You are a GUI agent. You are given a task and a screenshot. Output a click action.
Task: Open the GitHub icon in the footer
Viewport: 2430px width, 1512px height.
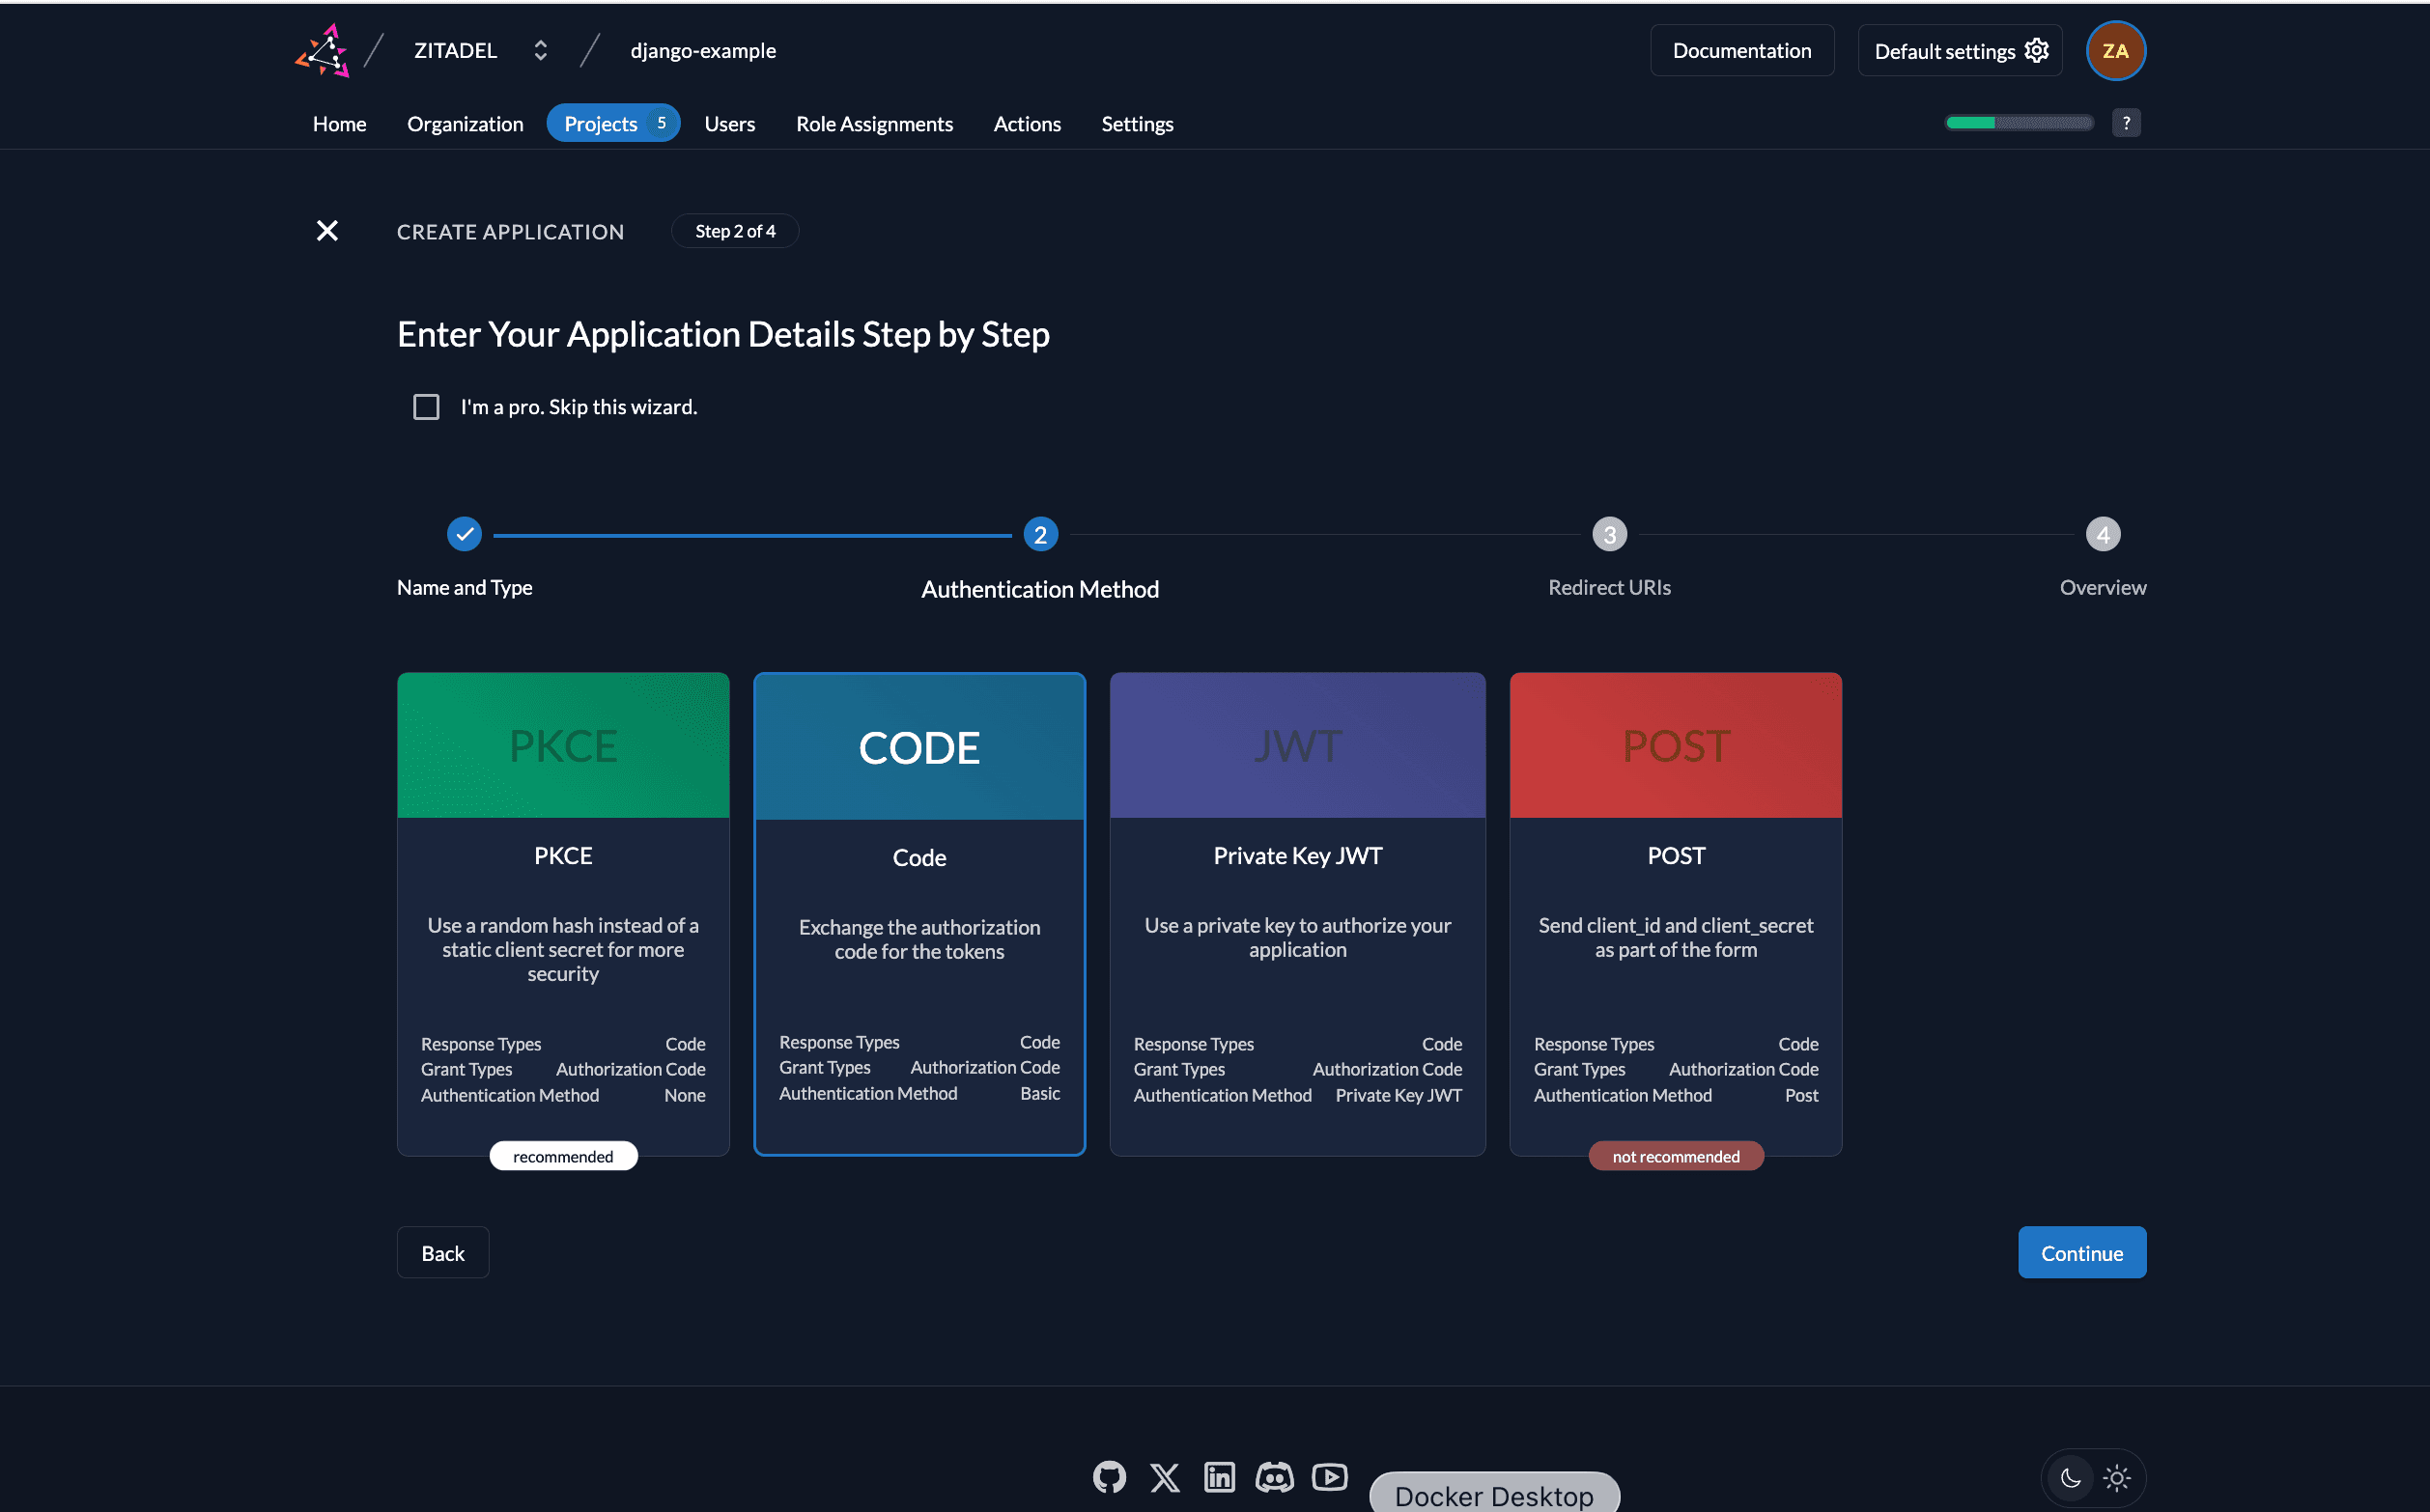(x=1108, y=1477)
